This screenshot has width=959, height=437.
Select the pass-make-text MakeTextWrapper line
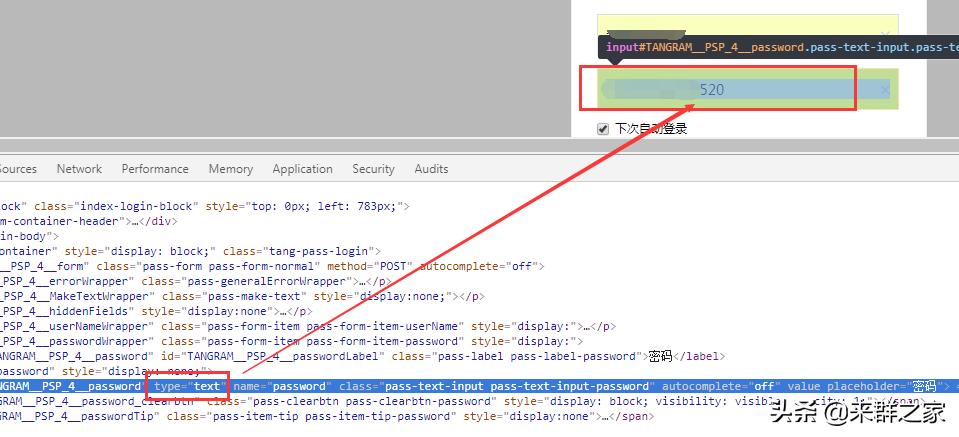coord(242,296)
